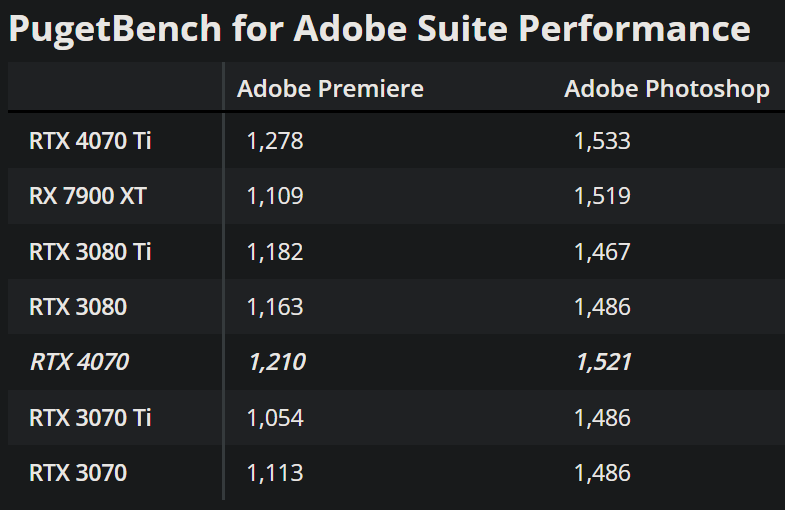Select the RTX 4070 Ti row label
The height and width of the screenshot is (510, 785).
click(90, 141)
